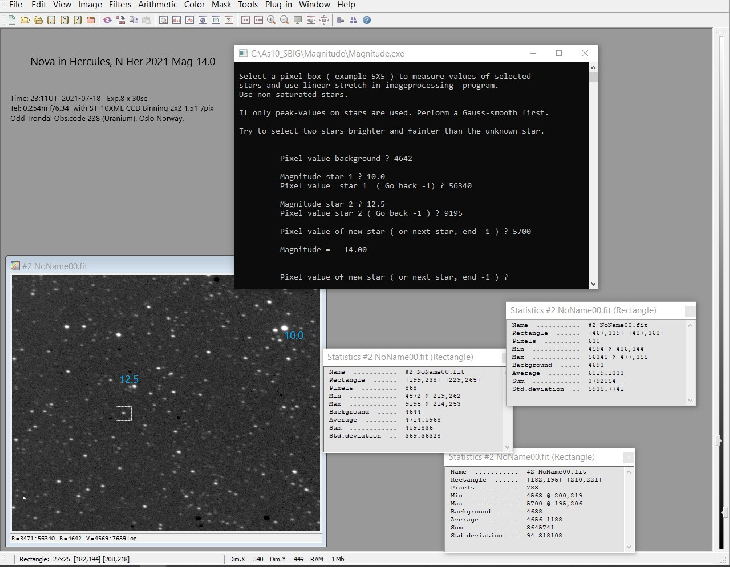The width and height of the screenshot is (730, 567).
Task: Maximize the Magnitudo.exe console window
Action: click(x=558, y=54)
